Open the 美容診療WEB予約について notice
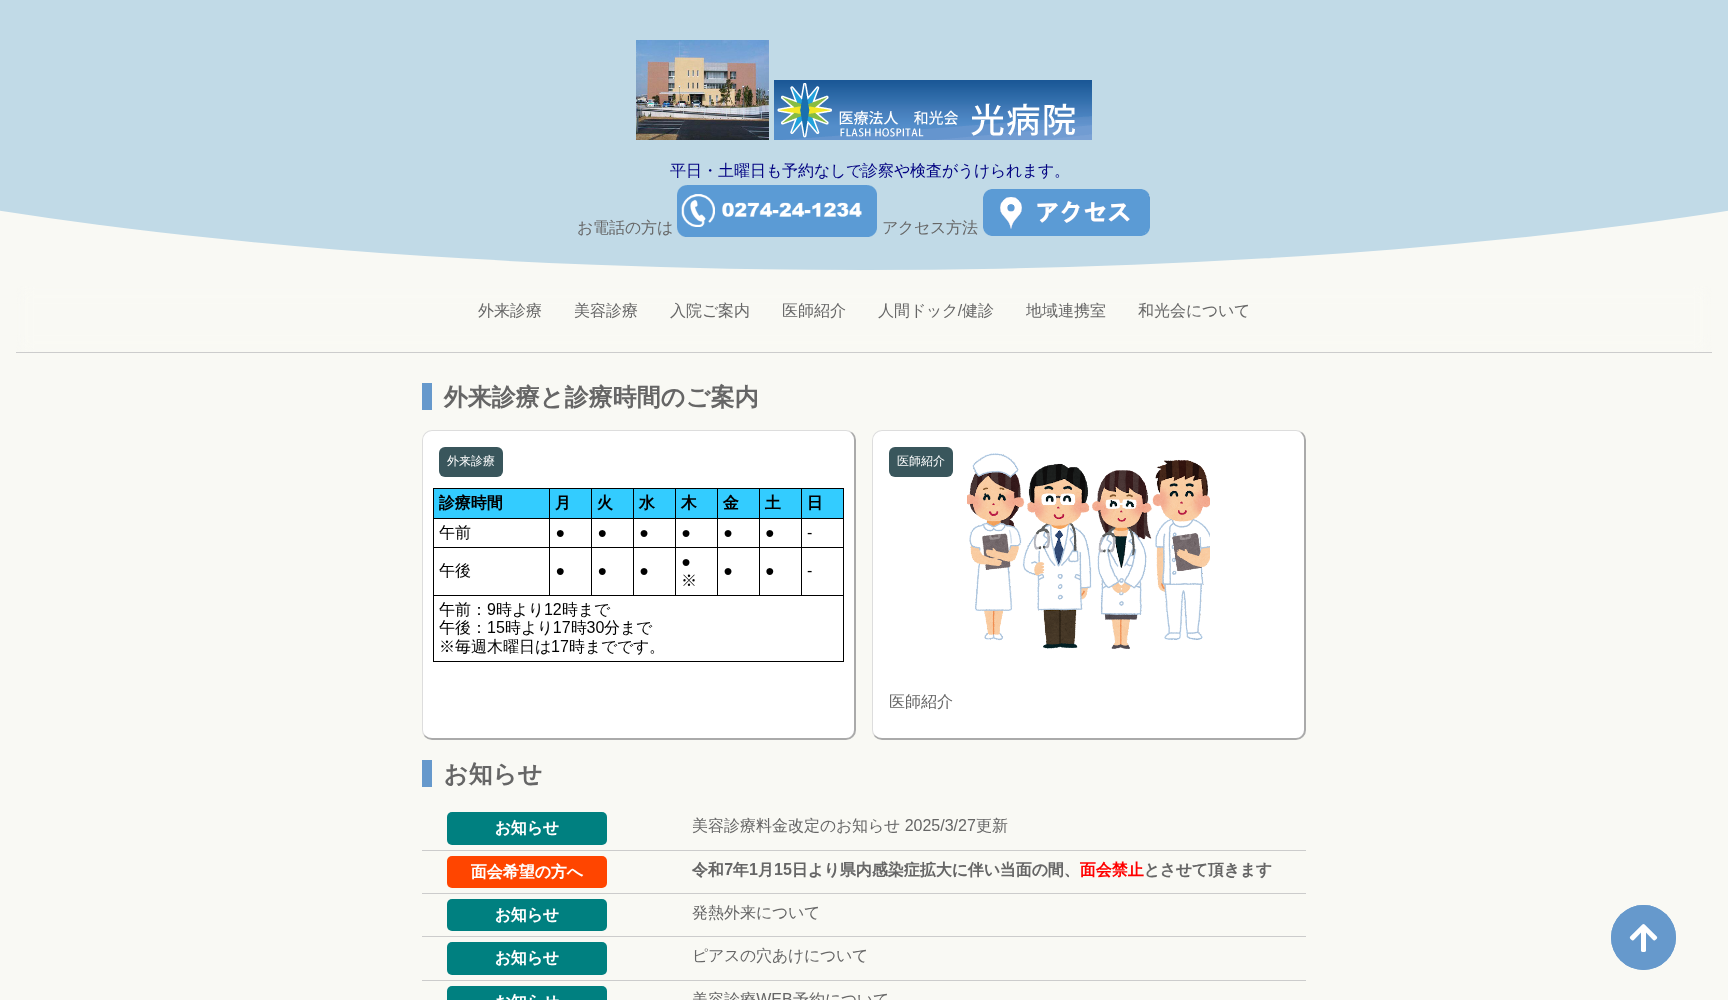The width and height of the screenshot is (1728, 1000). point(789,996)
